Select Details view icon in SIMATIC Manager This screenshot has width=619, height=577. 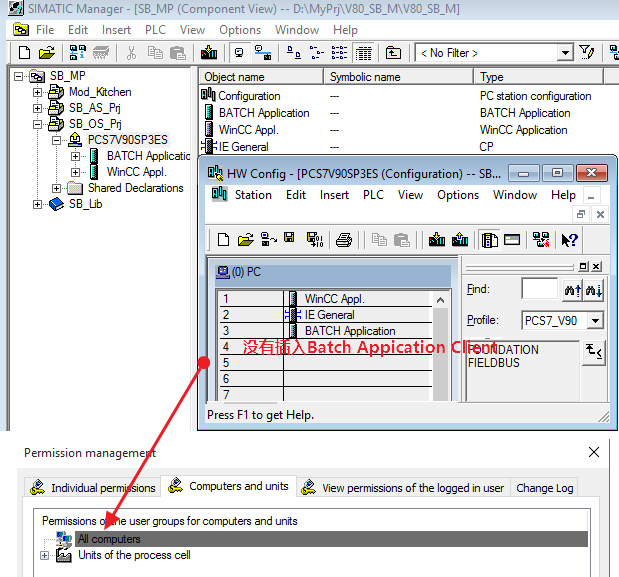tap(364, 52)
